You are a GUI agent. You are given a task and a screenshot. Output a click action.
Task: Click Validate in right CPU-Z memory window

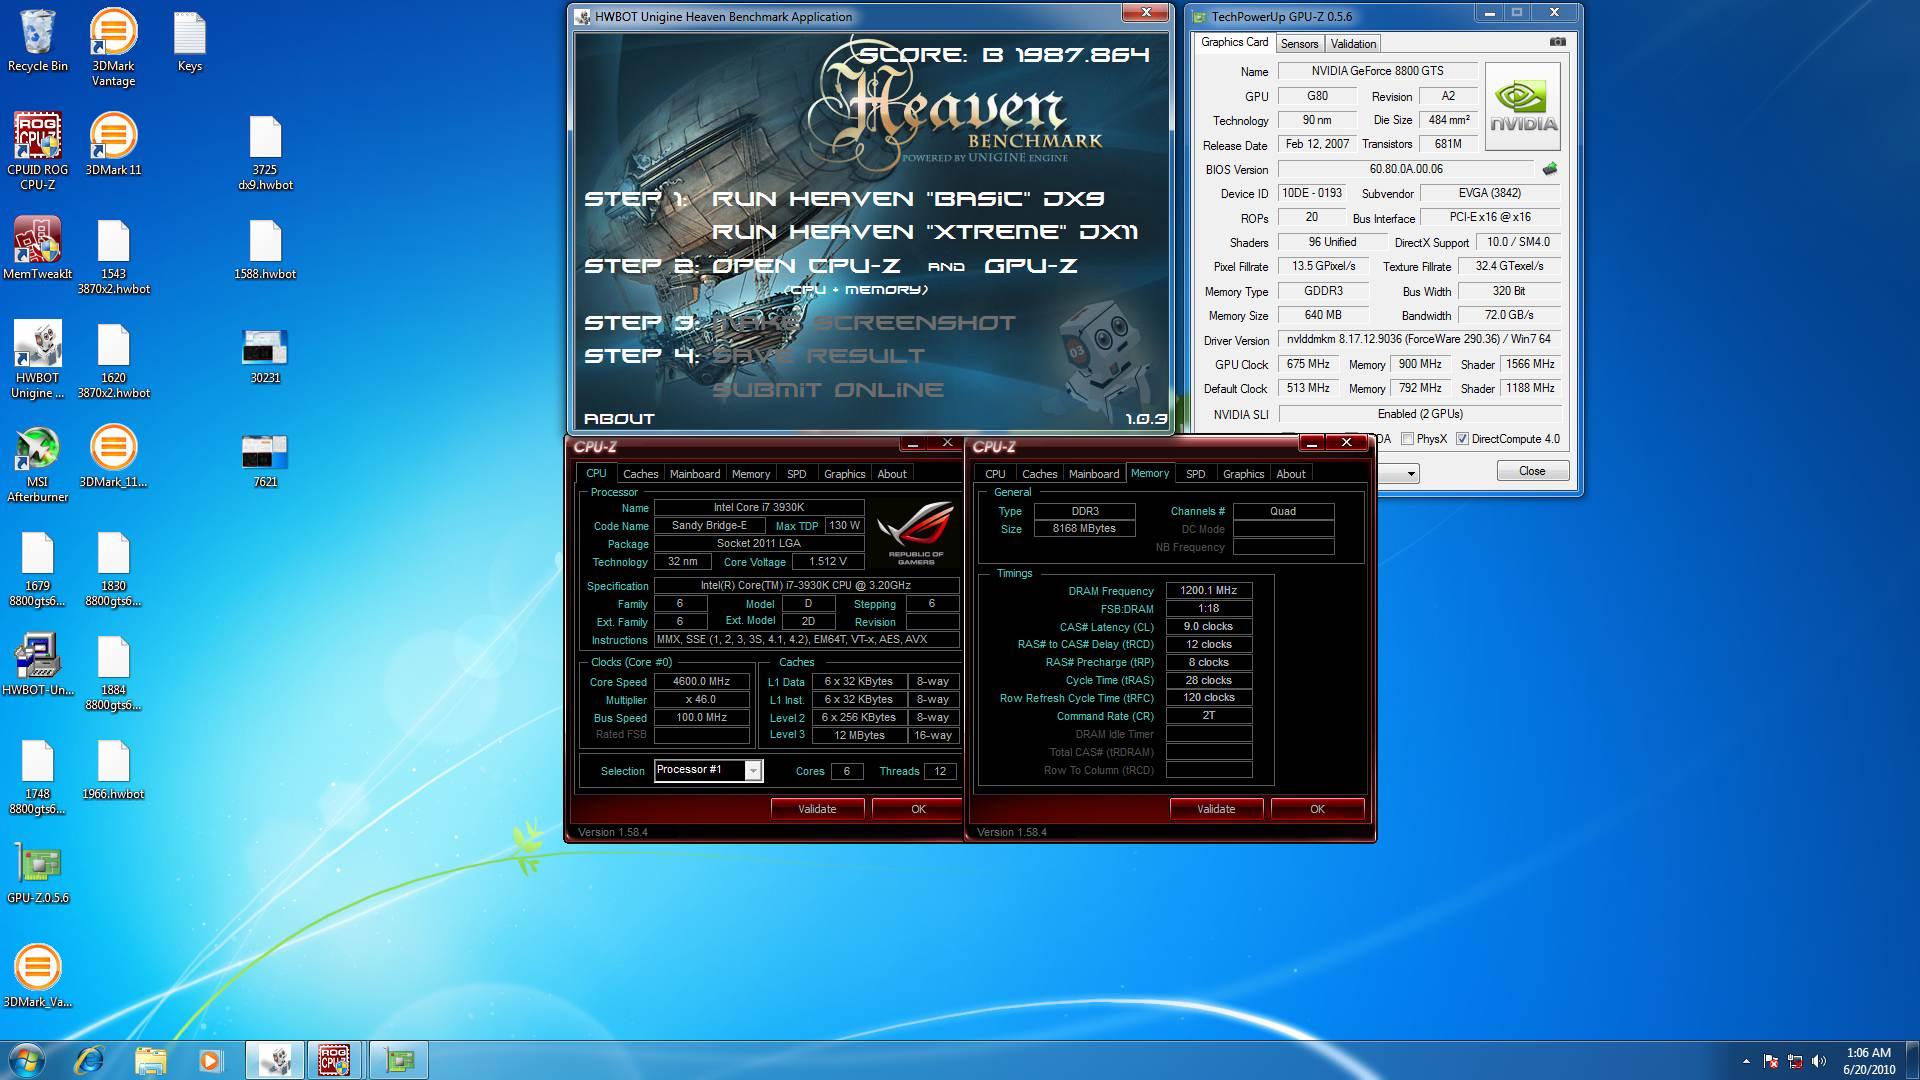pyautogui.click(x=1216, y=809)
